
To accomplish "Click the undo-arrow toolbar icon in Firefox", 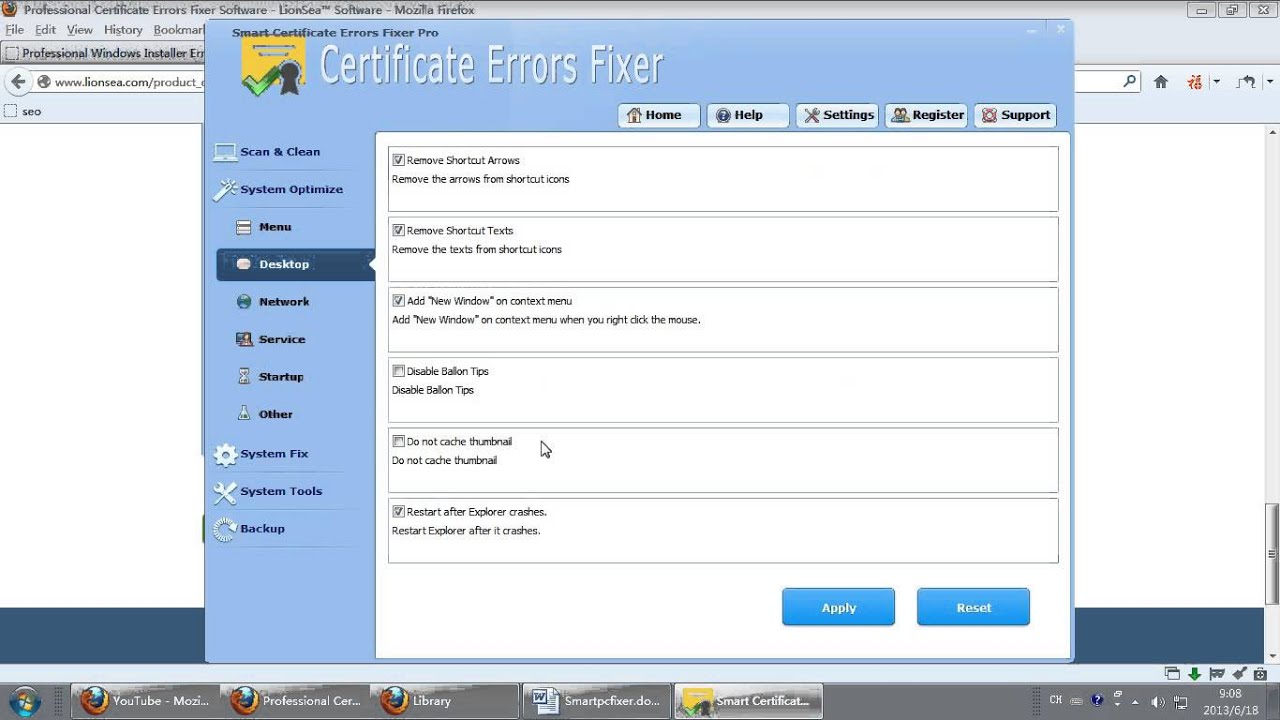I will point(1246,82).
